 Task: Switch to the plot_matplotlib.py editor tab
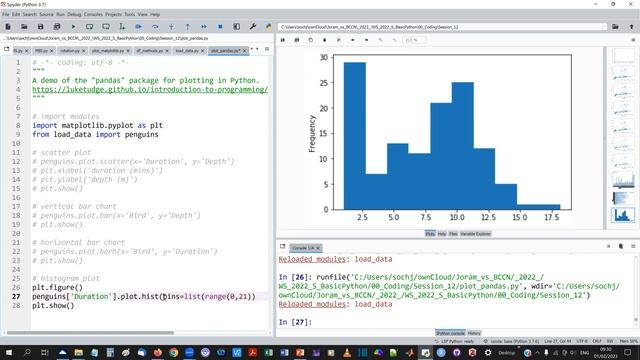(x=107, y=51)
